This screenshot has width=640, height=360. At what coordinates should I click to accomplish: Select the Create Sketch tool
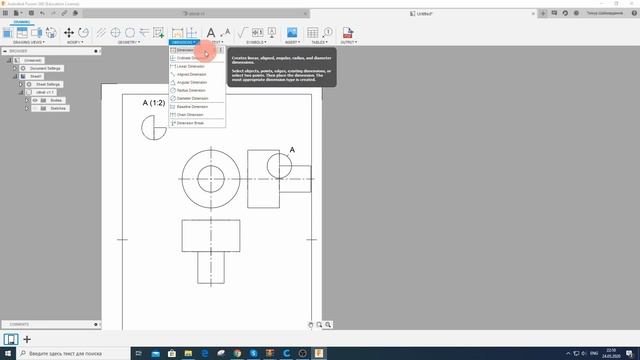158,33
